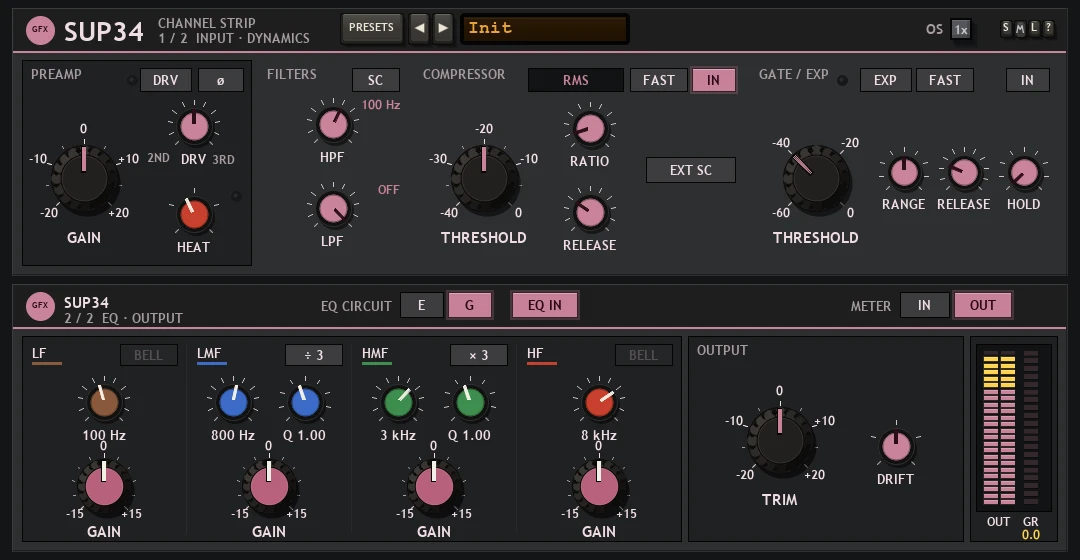Select medium M interface size
The image size is (1080, 560).
point(1020,28)
